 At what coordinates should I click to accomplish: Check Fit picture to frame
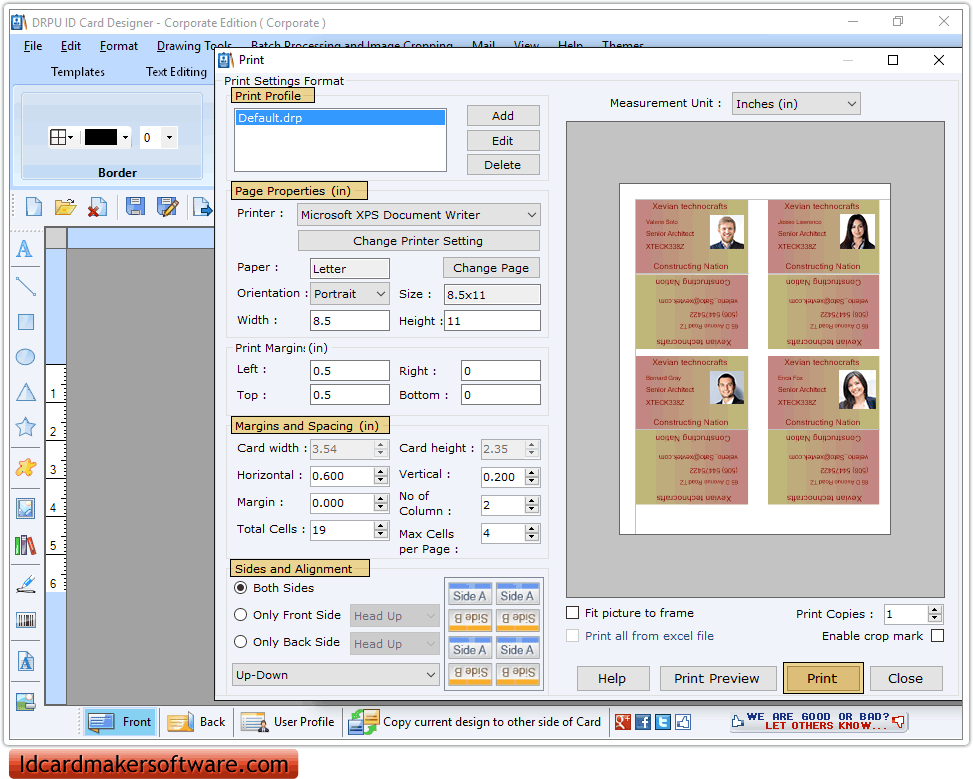tap(572, 614)
